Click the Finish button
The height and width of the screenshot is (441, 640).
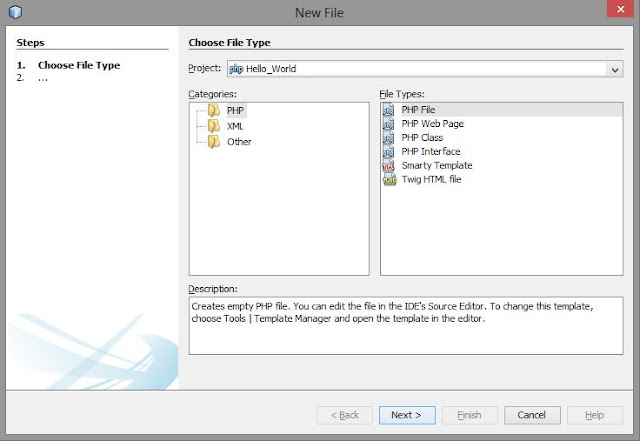469,415
